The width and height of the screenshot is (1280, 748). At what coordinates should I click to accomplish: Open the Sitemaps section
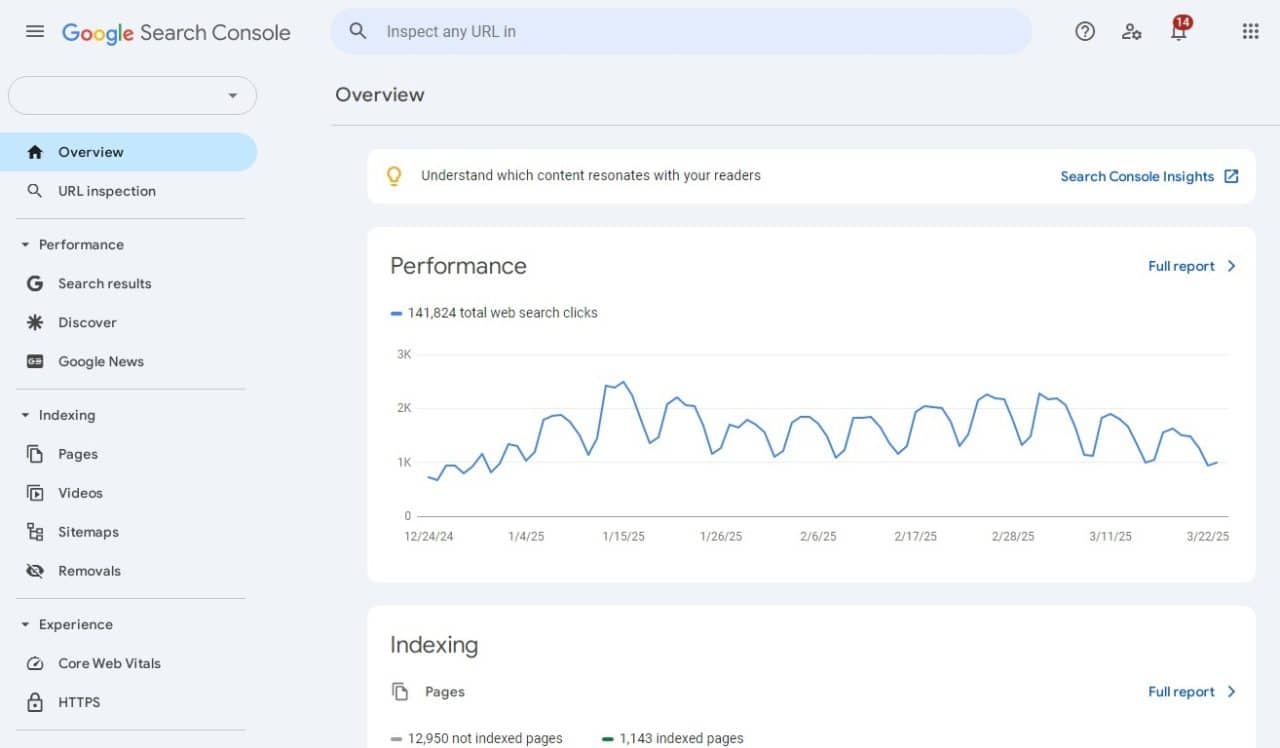88,531
